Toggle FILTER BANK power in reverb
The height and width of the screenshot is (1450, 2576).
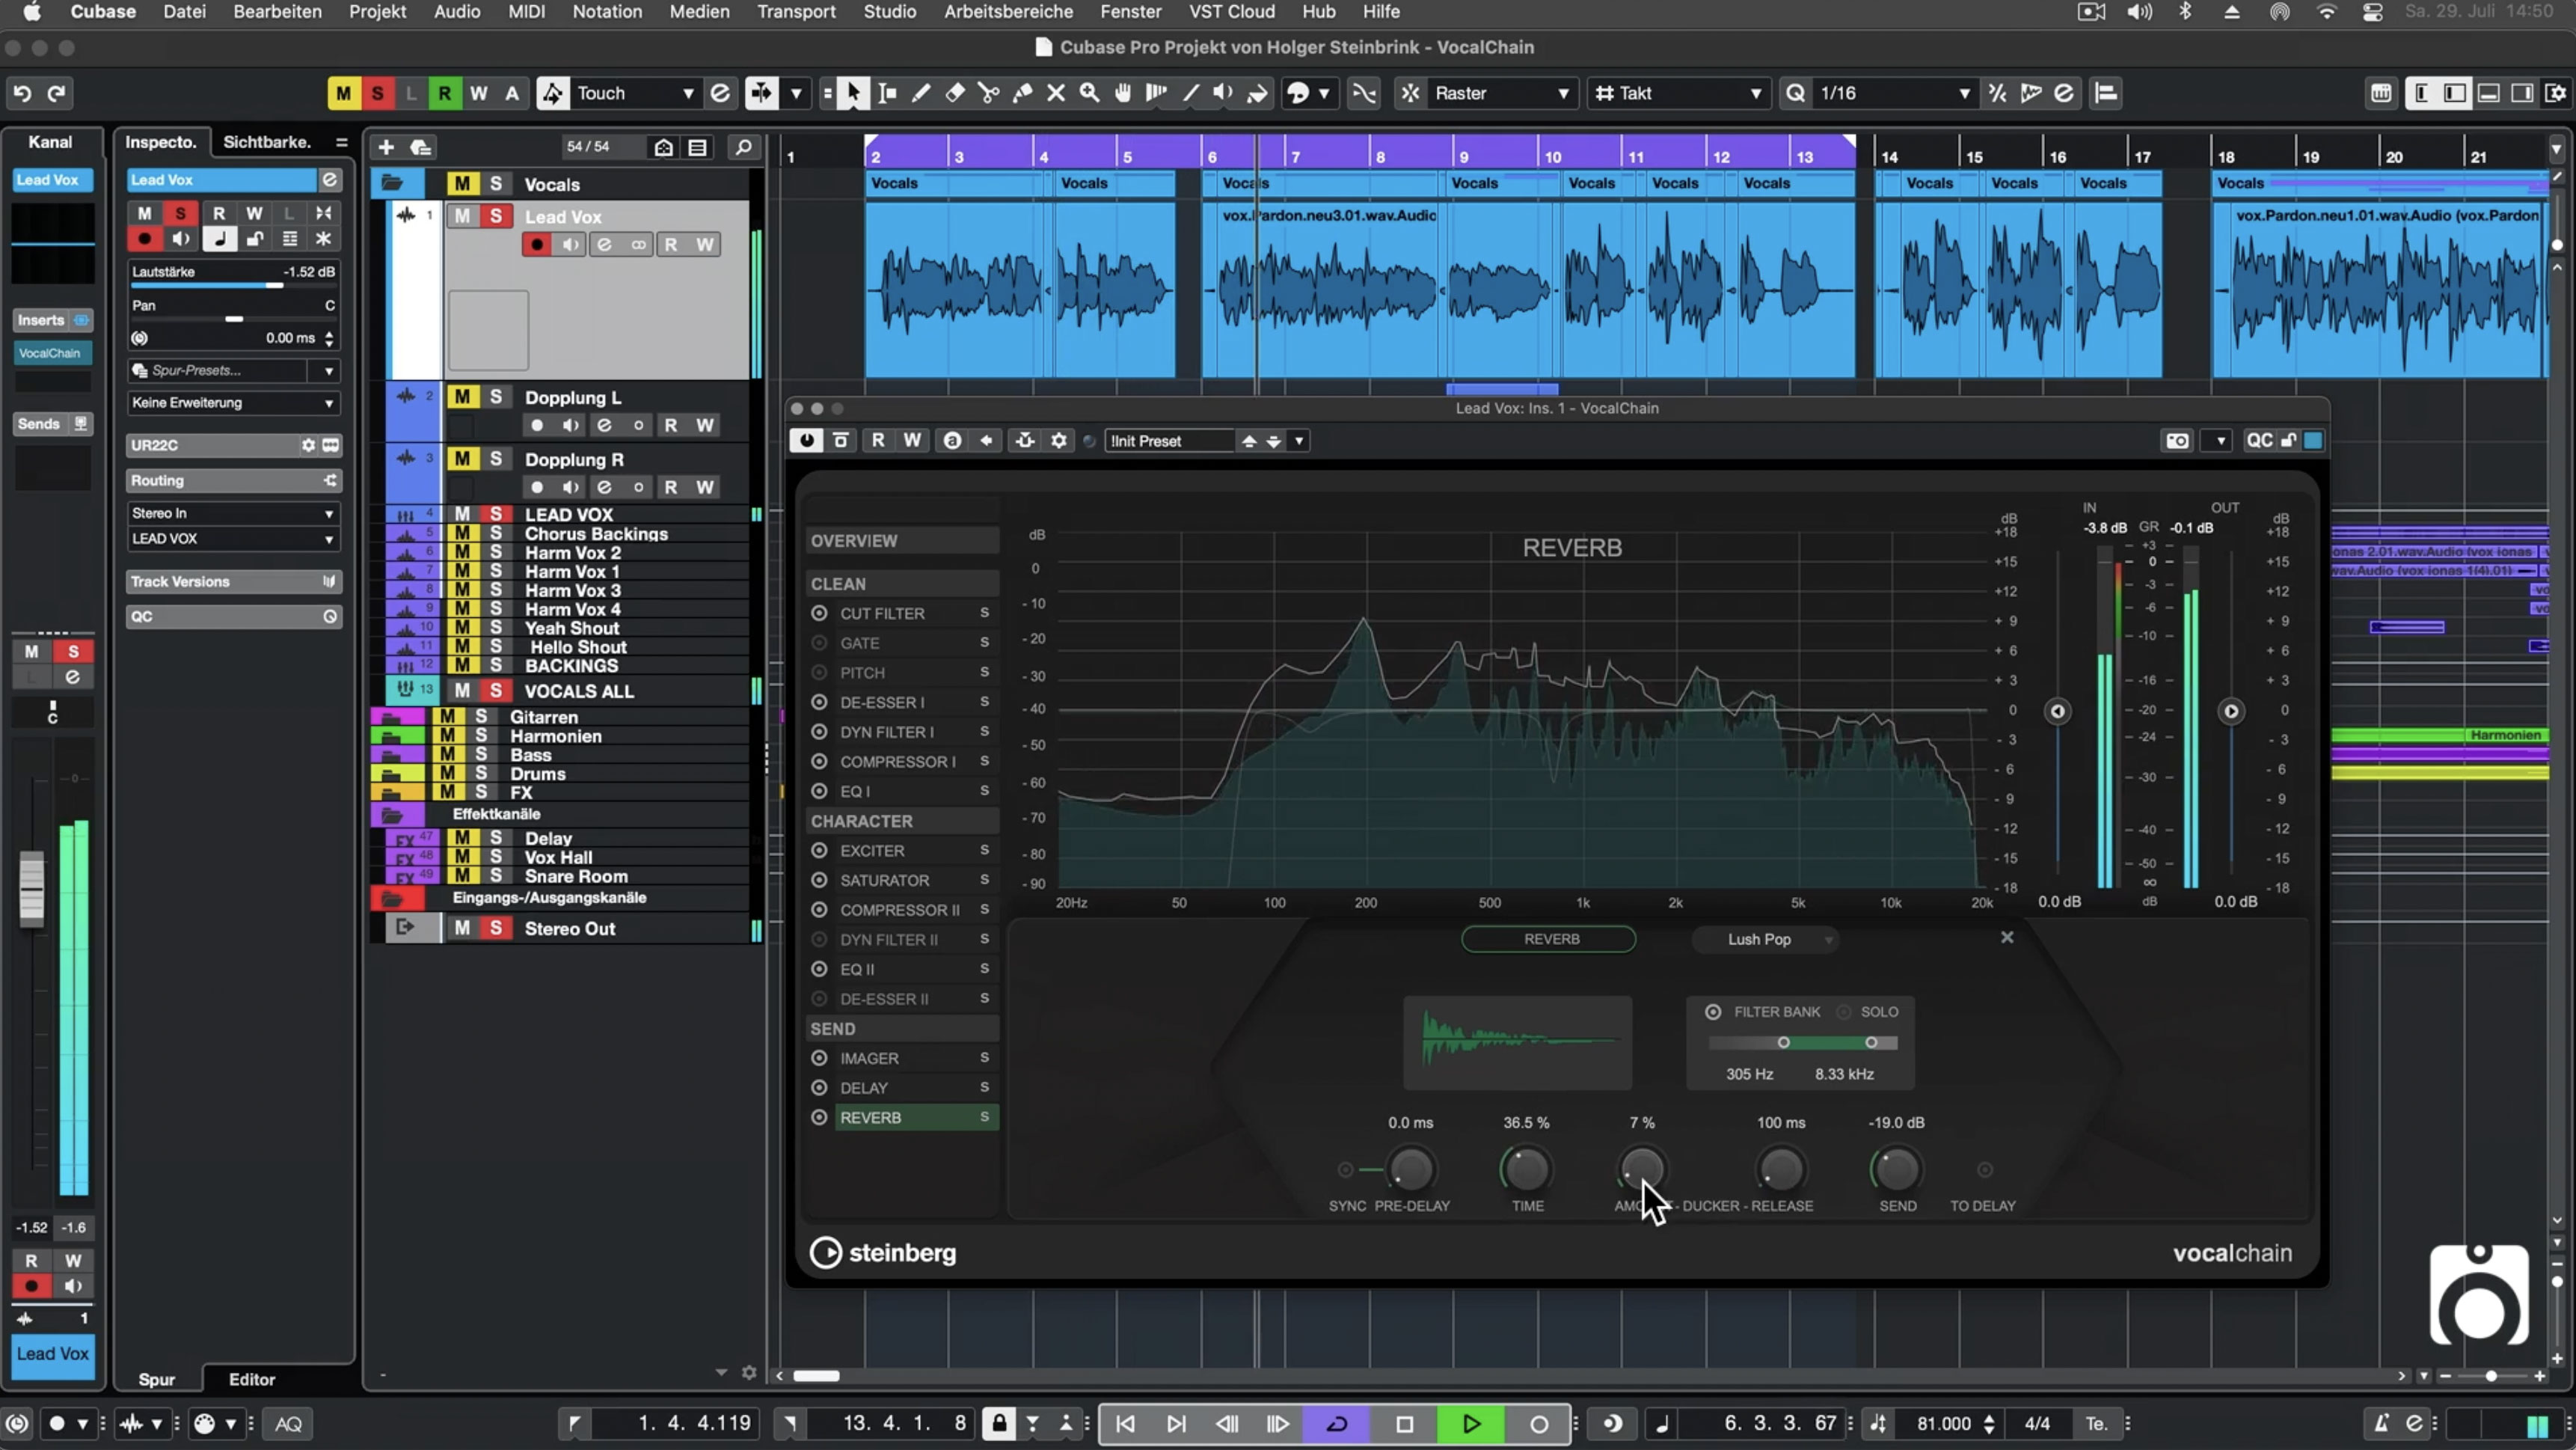coord(1713,1012)
